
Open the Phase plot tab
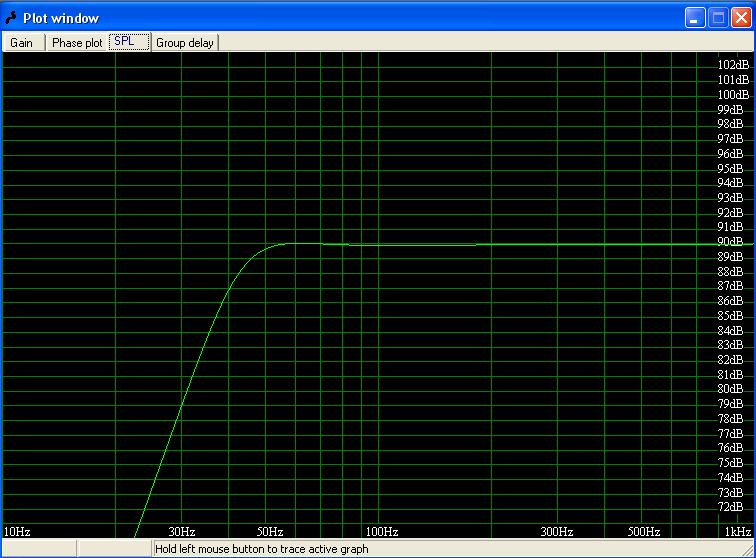point(77,42)
